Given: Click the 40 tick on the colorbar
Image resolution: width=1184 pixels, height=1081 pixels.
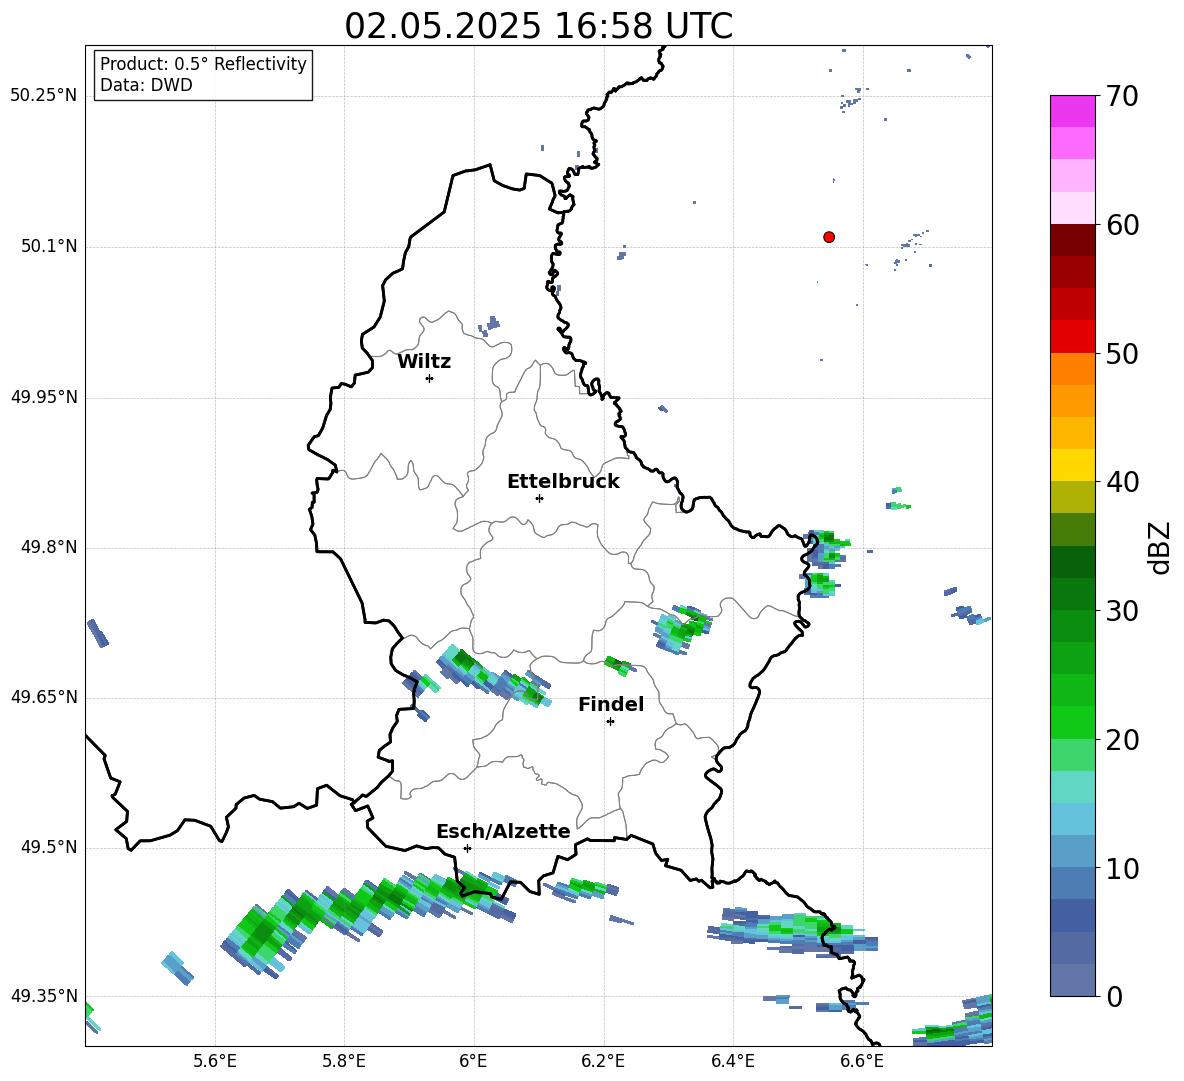Looking at the screenshot, I should (1122, 482).
